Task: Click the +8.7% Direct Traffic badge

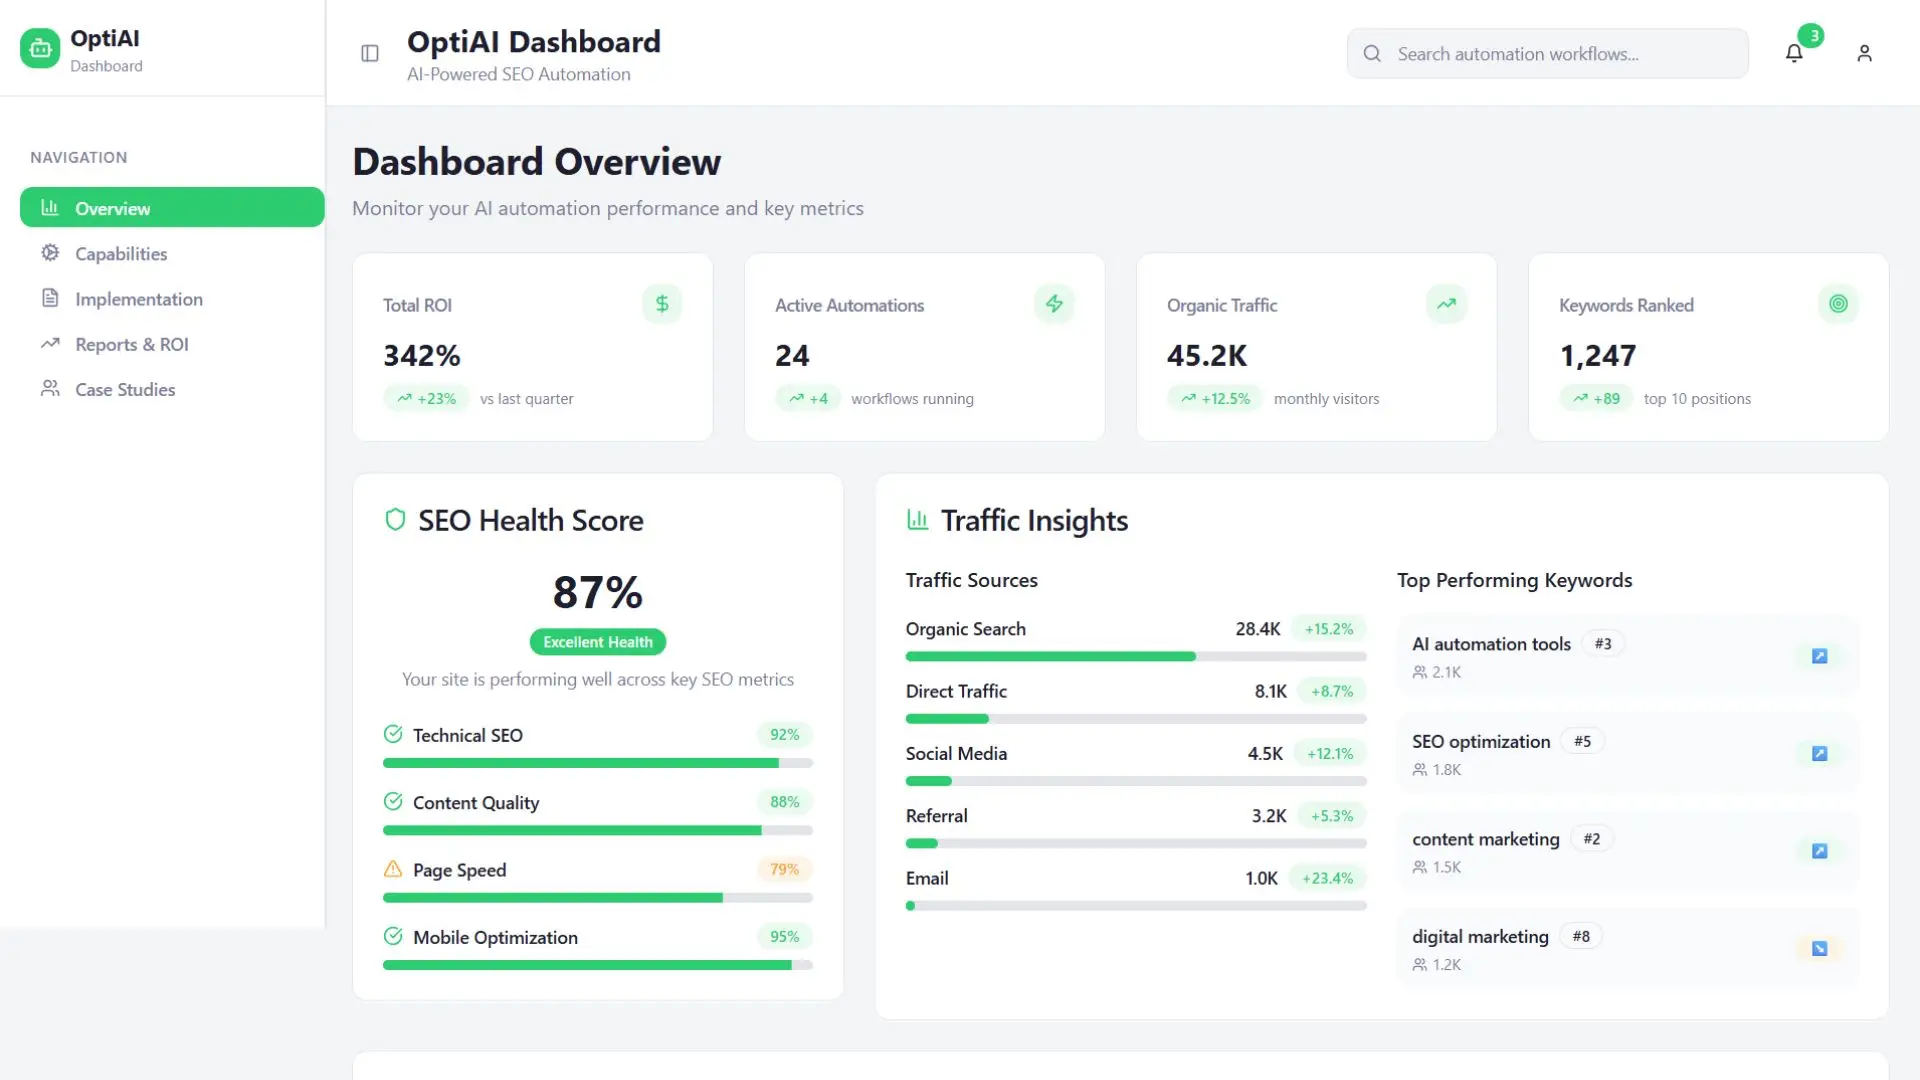Action: click(x=1331, y=690)
